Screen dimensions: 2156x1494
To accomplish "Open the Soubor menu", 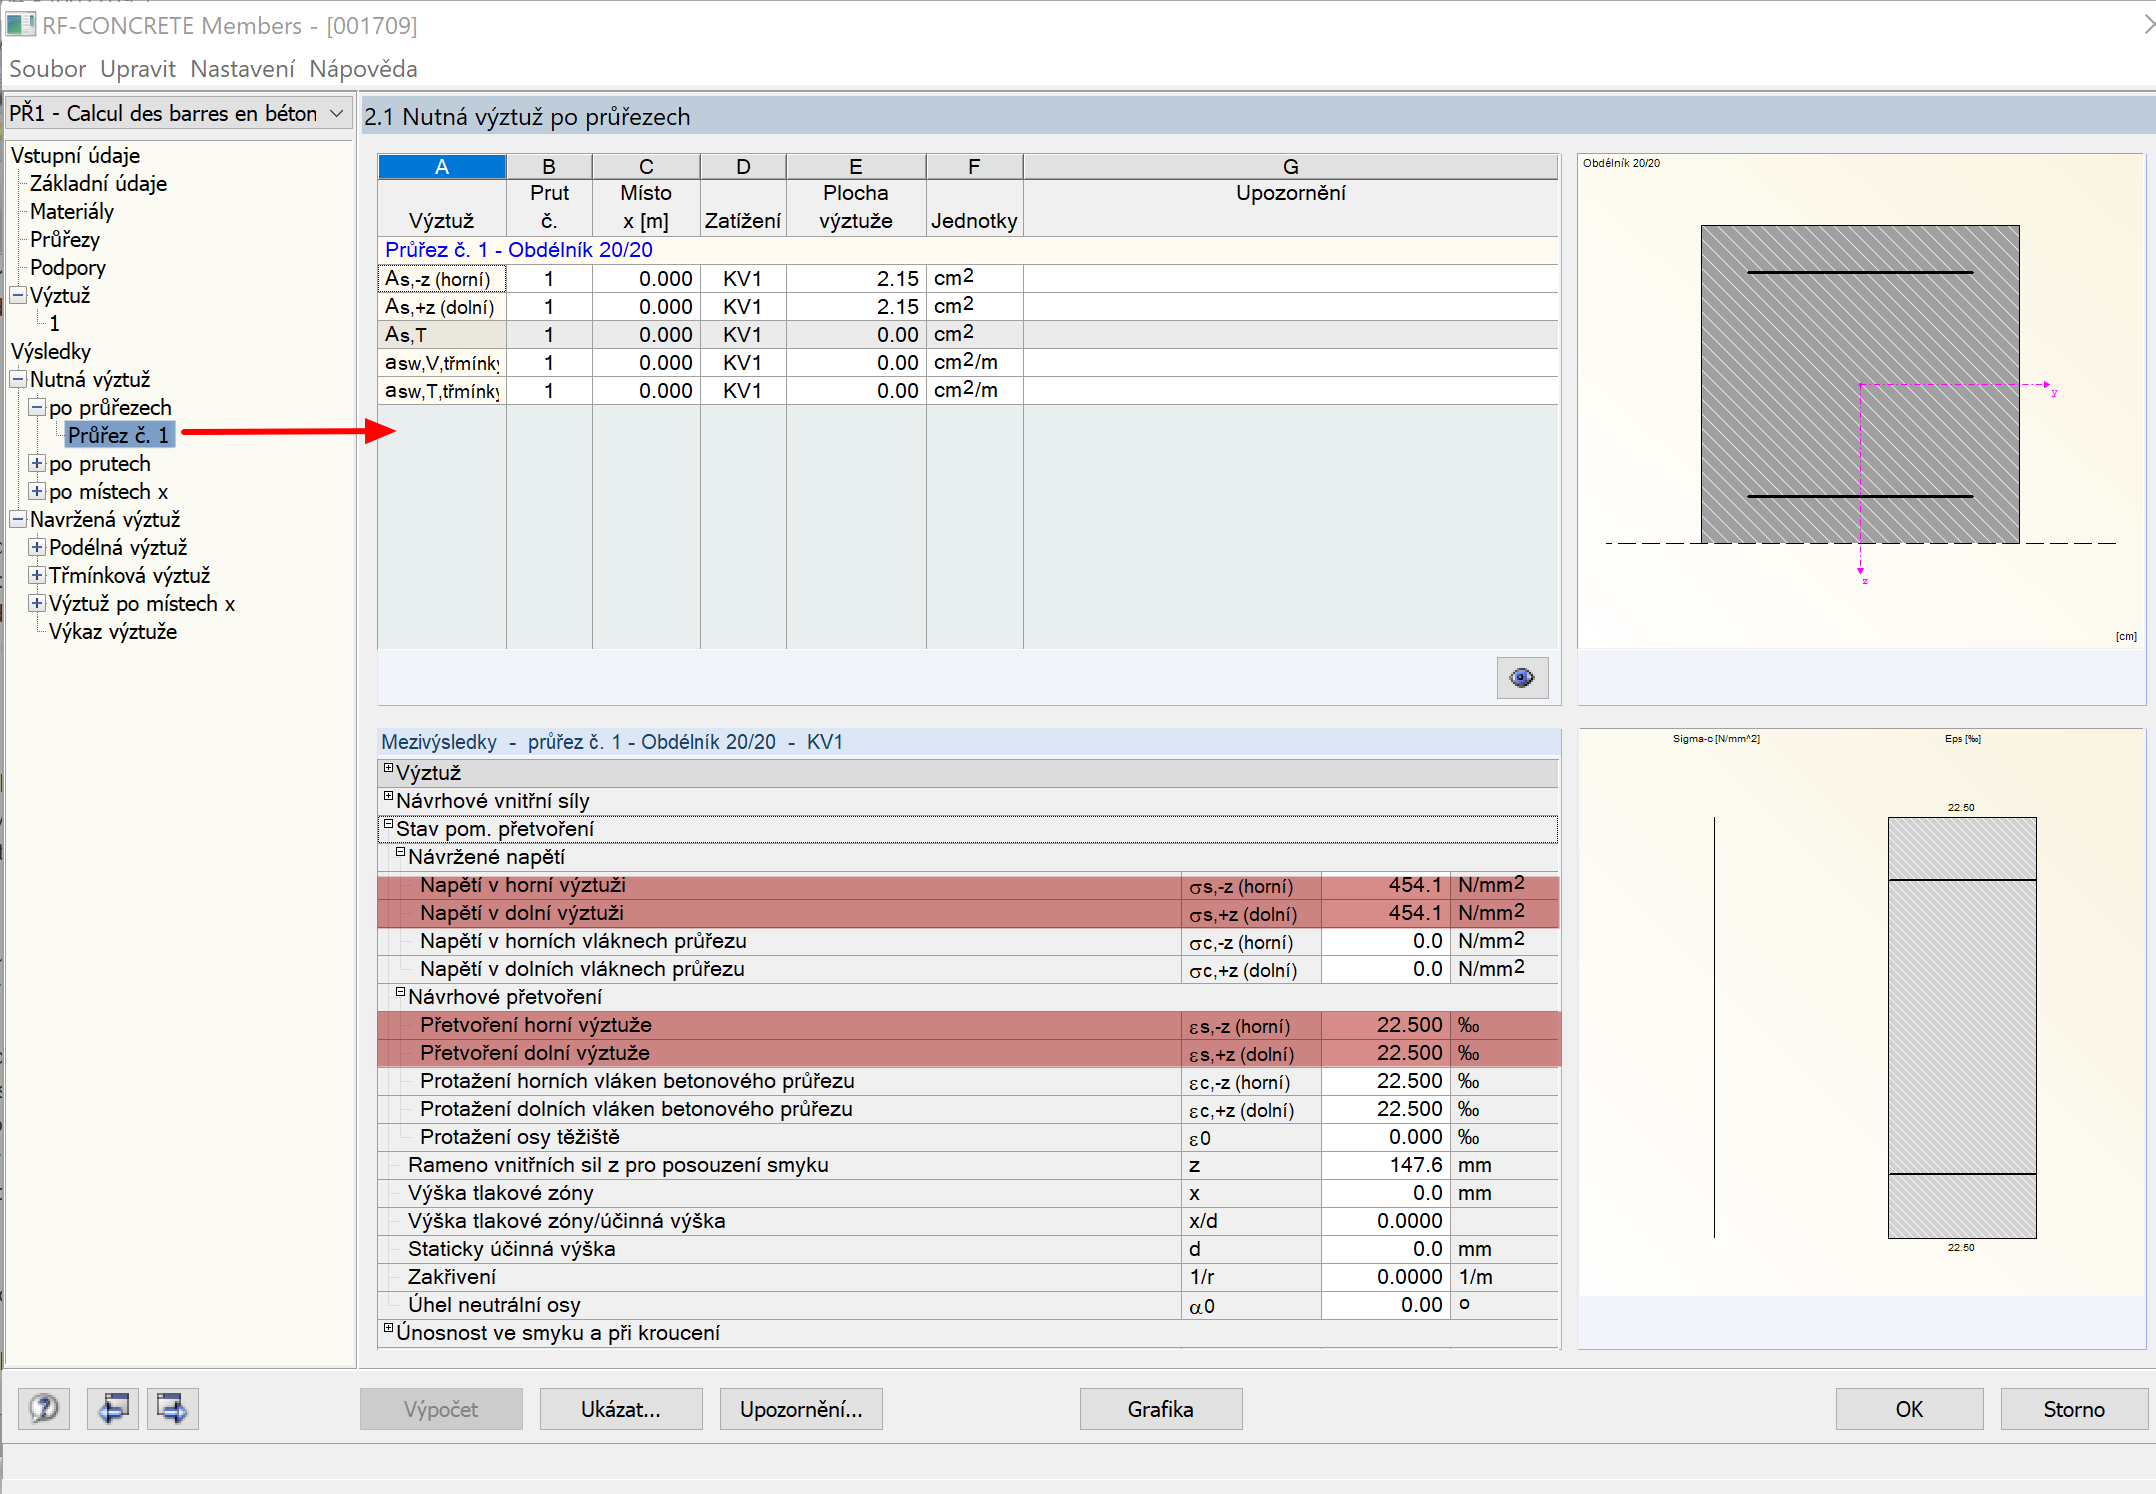I will point(47,69).
